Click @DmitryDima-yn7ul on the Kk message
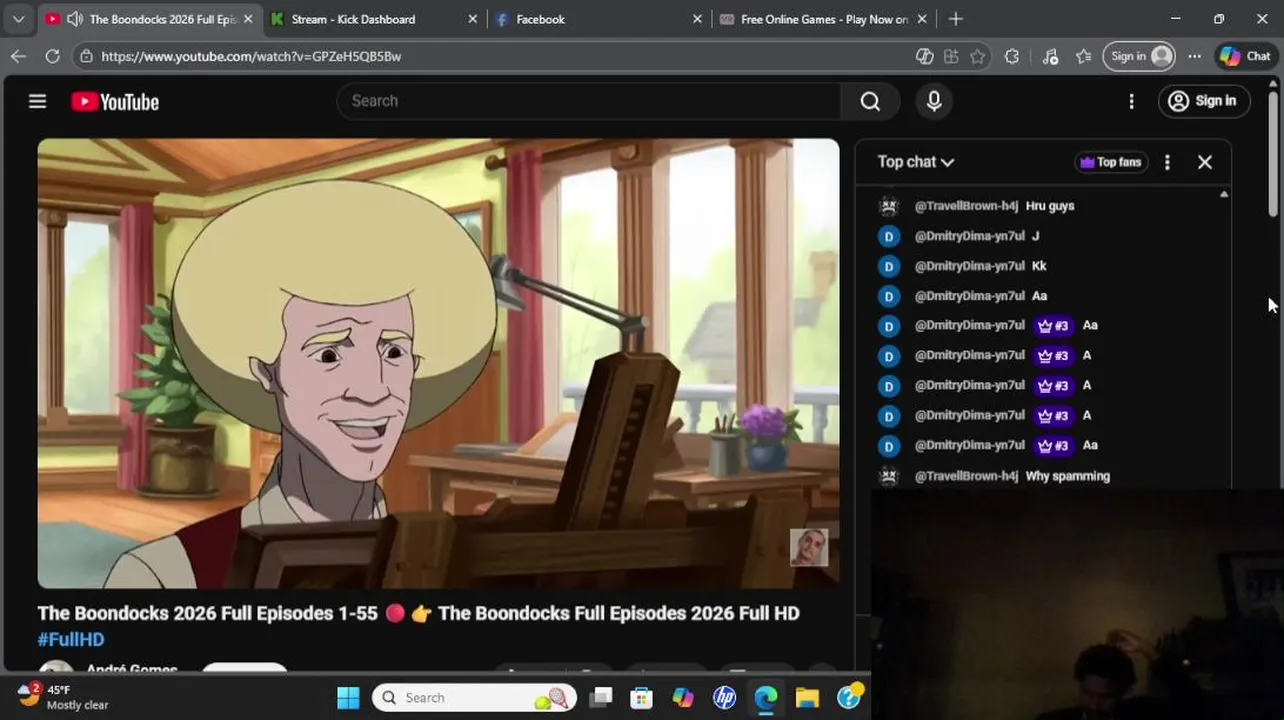Image resolution: width=1284 pixels, height=720 pixels. (x=970, y=266)
